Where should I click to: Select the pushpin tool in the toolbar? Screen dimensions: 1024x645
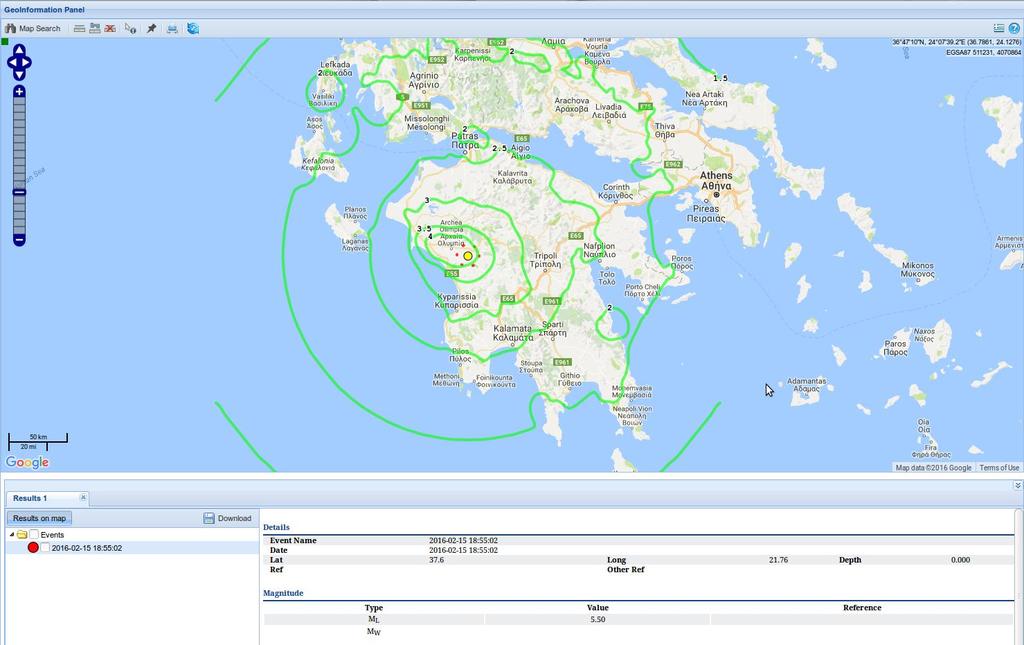click(x=152, y=29)
